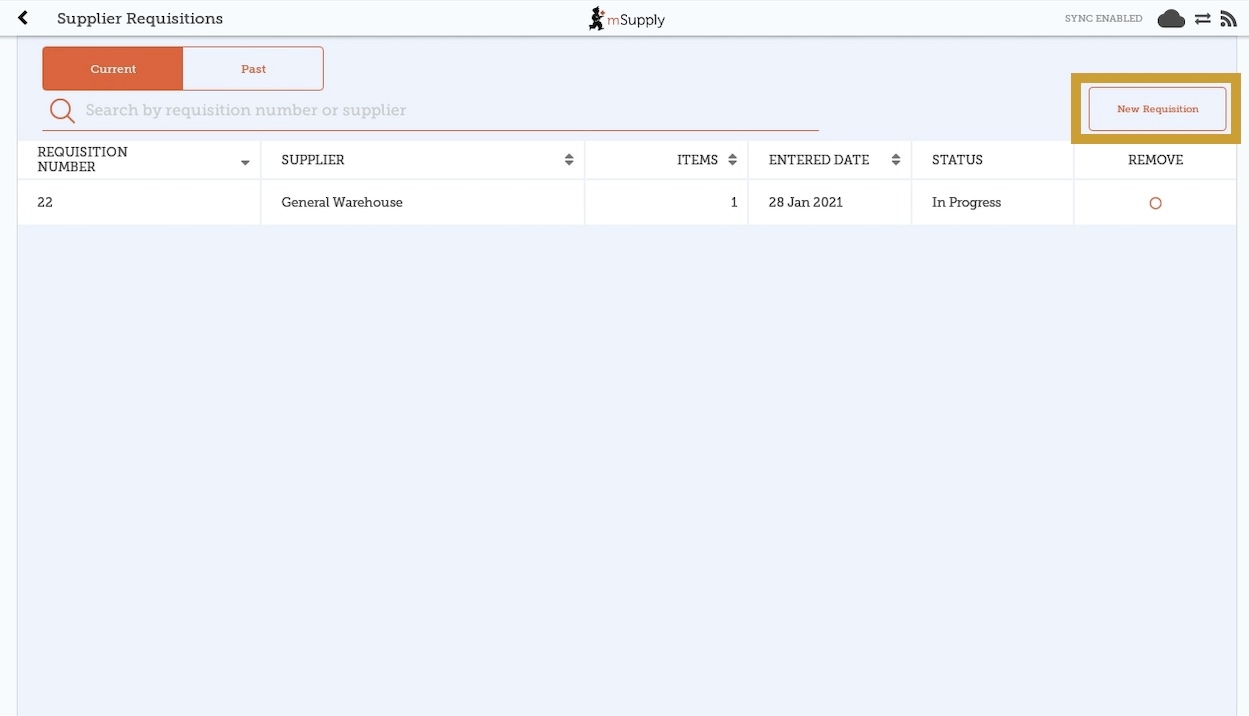The width and height of the screenshot is (1249, 716).
Task: Switch to the Current tab
Action: (113, 69)
